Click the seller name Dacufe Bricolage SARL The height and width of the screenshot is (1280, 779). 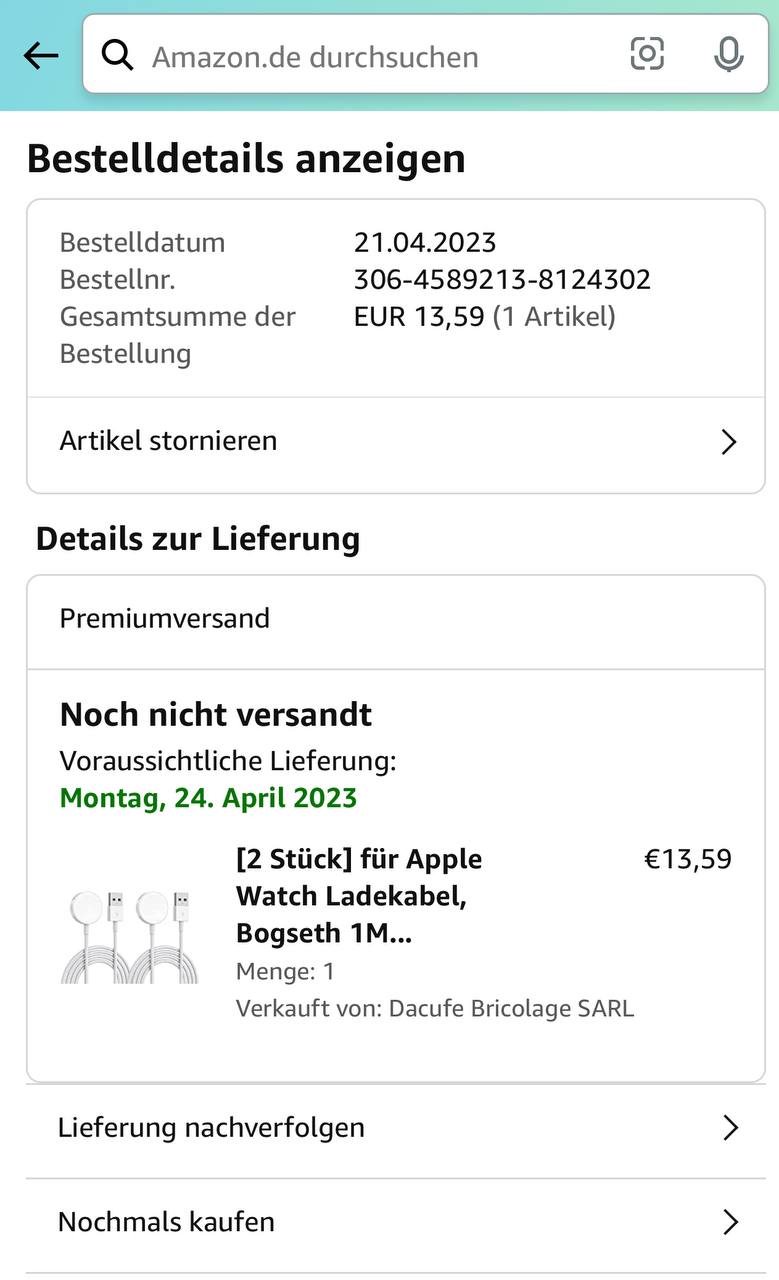coord(511,1008)
